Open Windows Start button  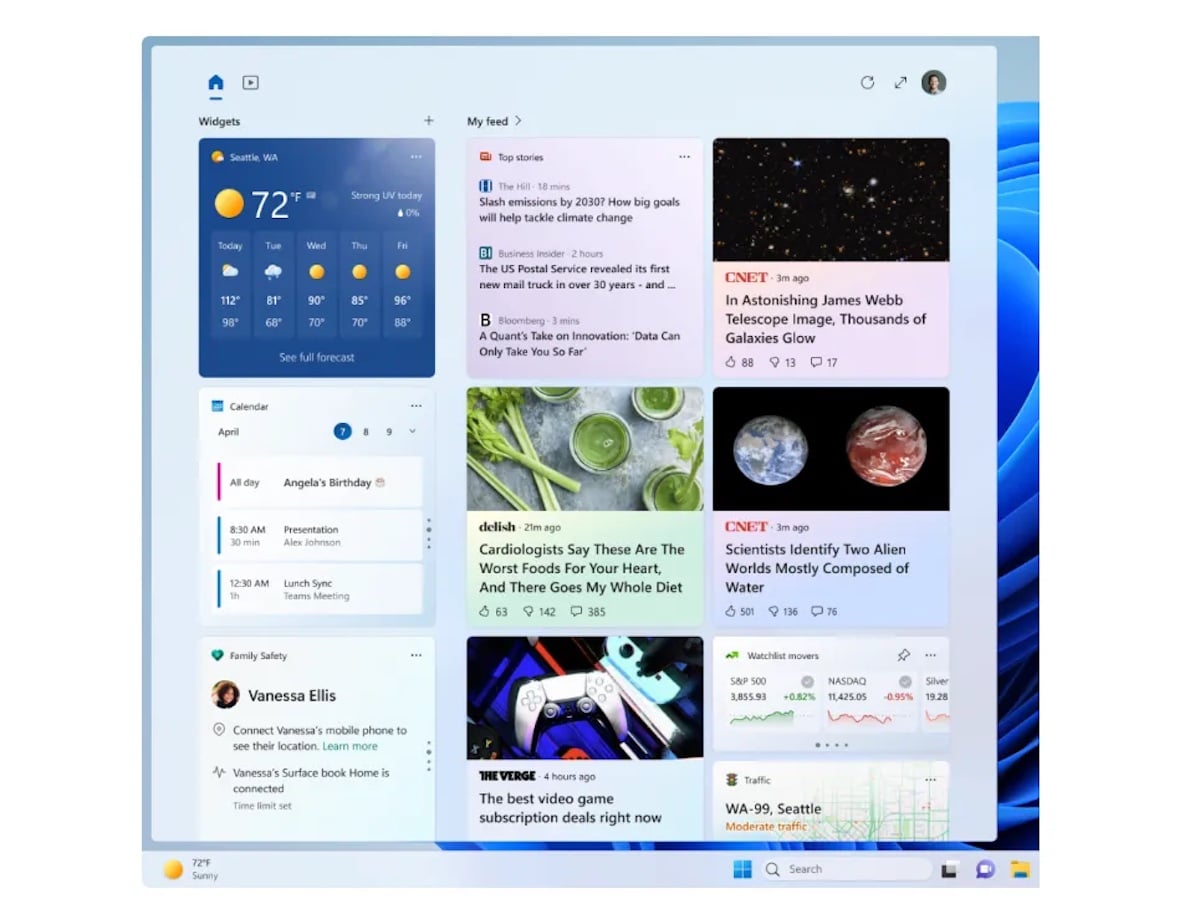742,869
